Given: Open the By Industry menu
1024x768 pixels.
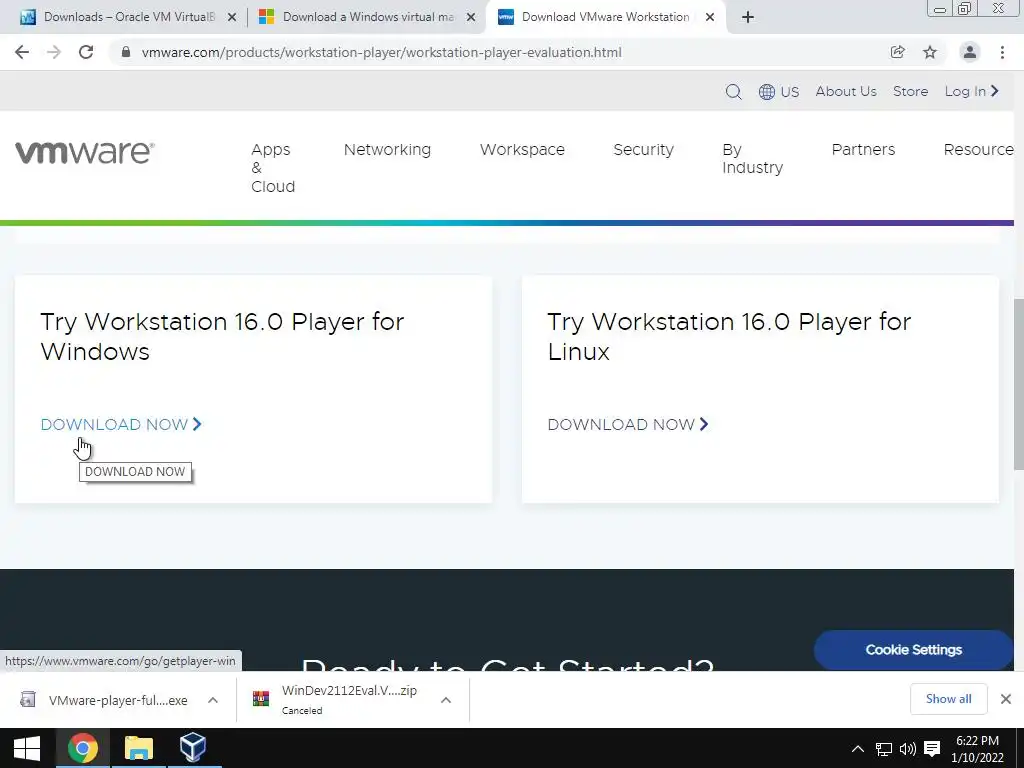Looking at the screenshot, I should click(x=752, y=159).
